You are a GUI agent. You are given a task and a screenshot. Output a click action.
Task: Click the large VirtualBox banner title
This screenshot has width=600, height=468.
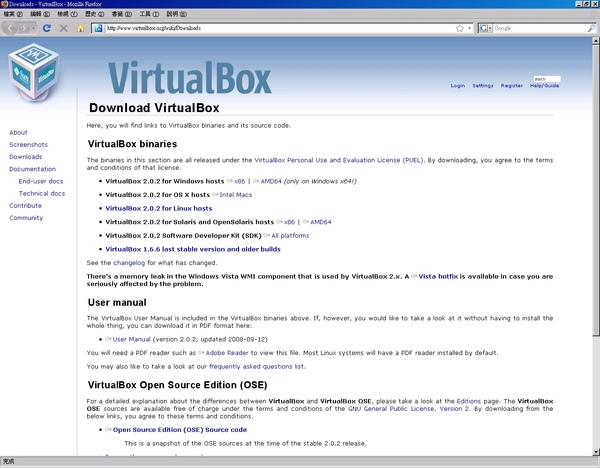tap(190, 78)
